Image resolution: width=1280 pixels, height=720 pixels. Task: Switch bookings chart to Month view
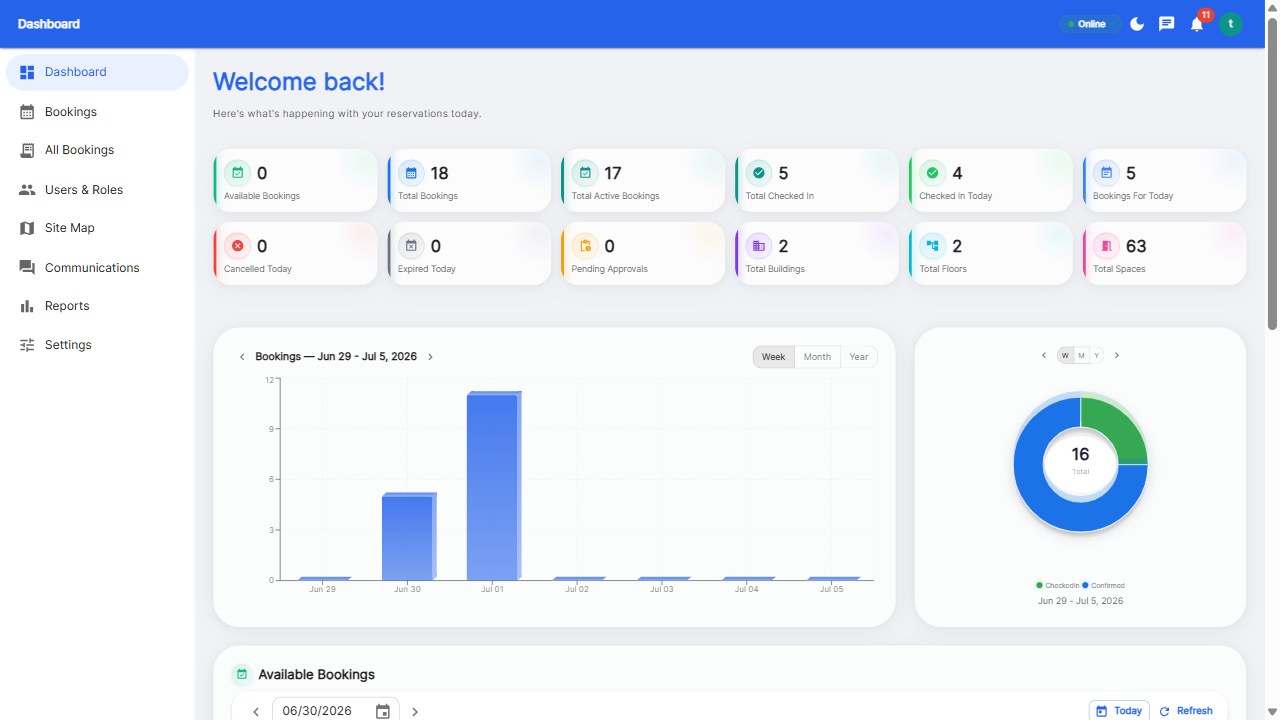[817, 357]
